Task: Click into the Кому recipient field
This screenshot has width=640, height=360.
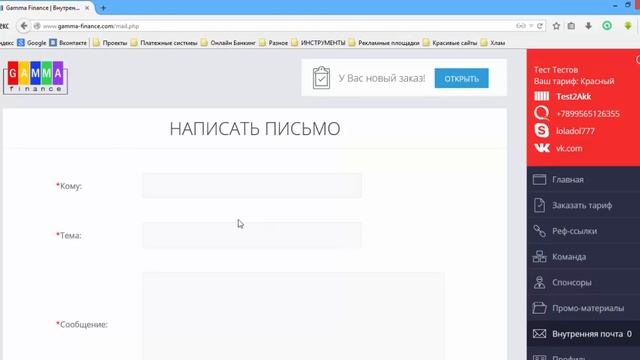Action: [252, 186]
